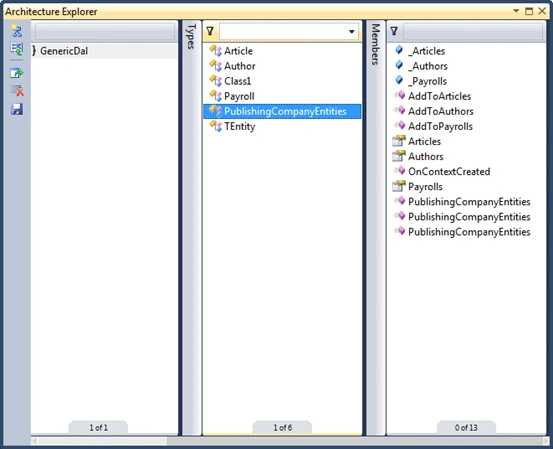
Task: Click the OnContextCreated method icon
Action: [400, 171]
